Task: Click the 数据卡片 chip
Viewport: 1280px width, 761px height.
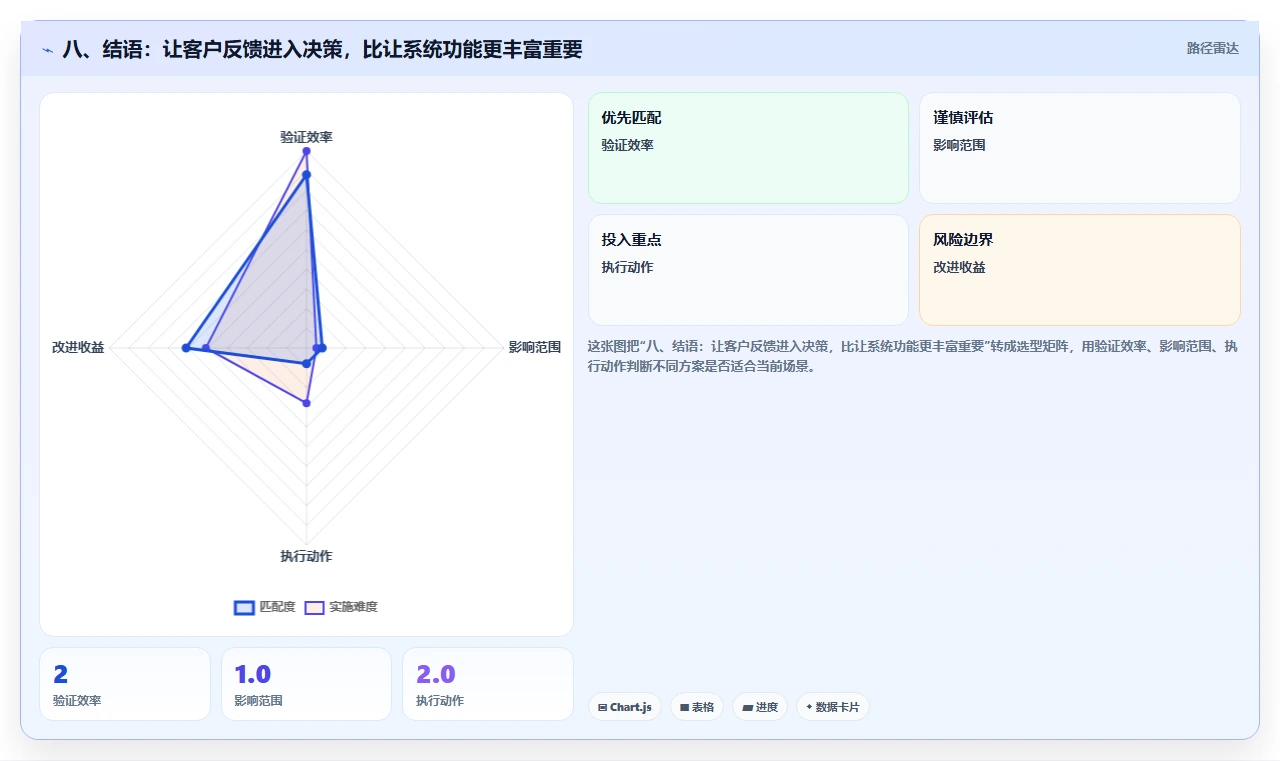Action: [x=833, y=707]
